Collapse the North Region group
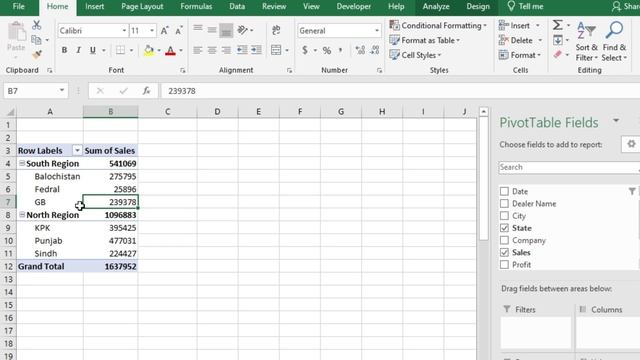The width and height of the screenshot is (640, 360). pyautogui.click(x=22, y=215)
